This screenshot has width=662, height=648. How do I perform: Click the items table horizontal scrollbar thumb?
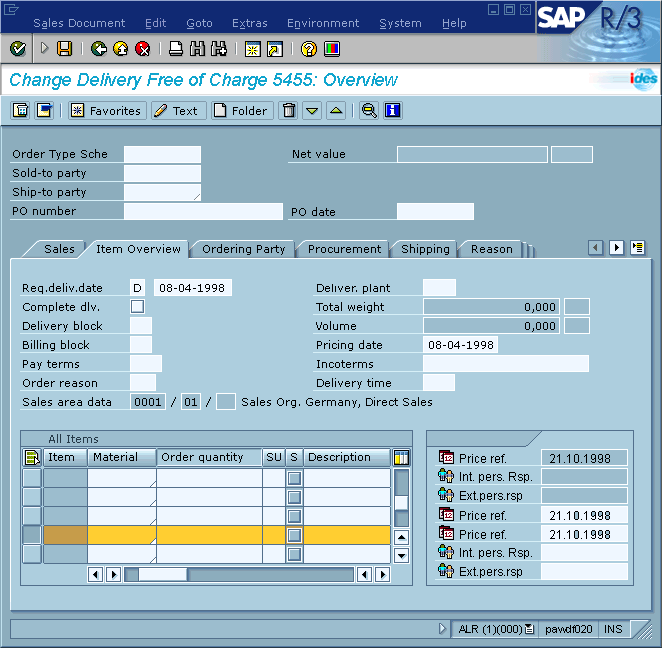[163, 574]
